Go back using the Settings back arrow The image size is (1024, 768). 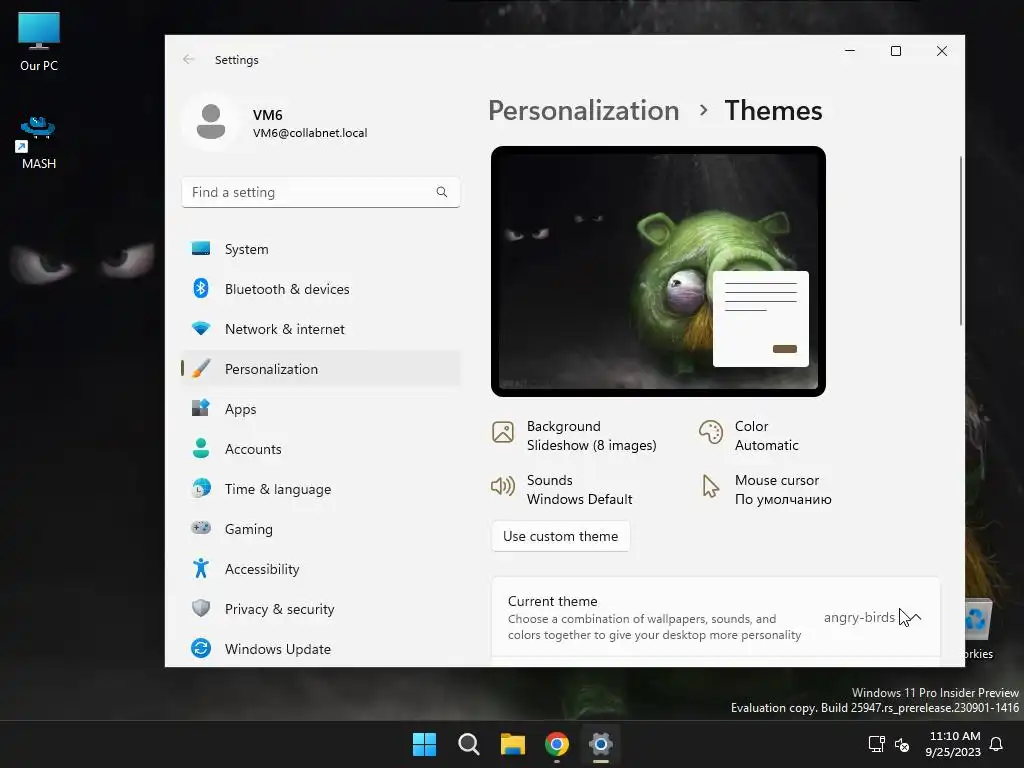point(189,59)
